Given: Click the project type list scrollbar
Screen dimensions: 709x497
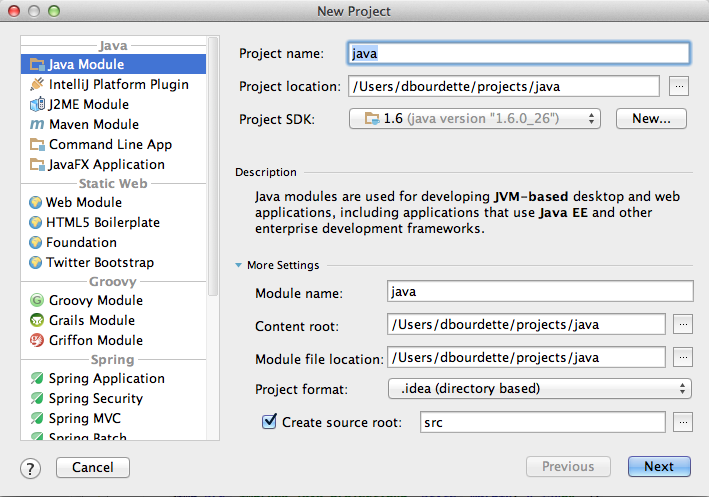Looking at the screenshot, I should 213,166.
